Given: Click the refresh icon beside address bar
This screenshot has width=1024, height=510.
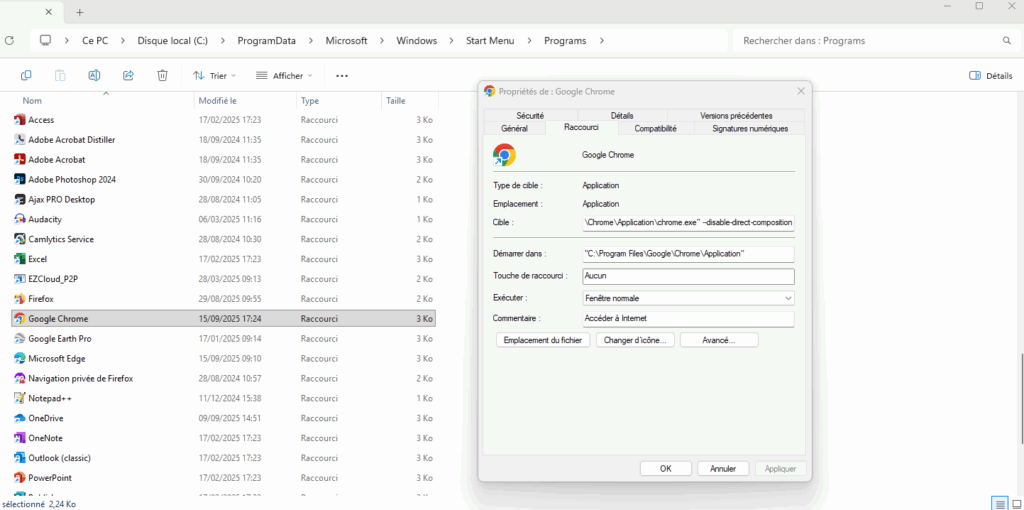Looking at the screenshot, I should [x=9, y=40].
